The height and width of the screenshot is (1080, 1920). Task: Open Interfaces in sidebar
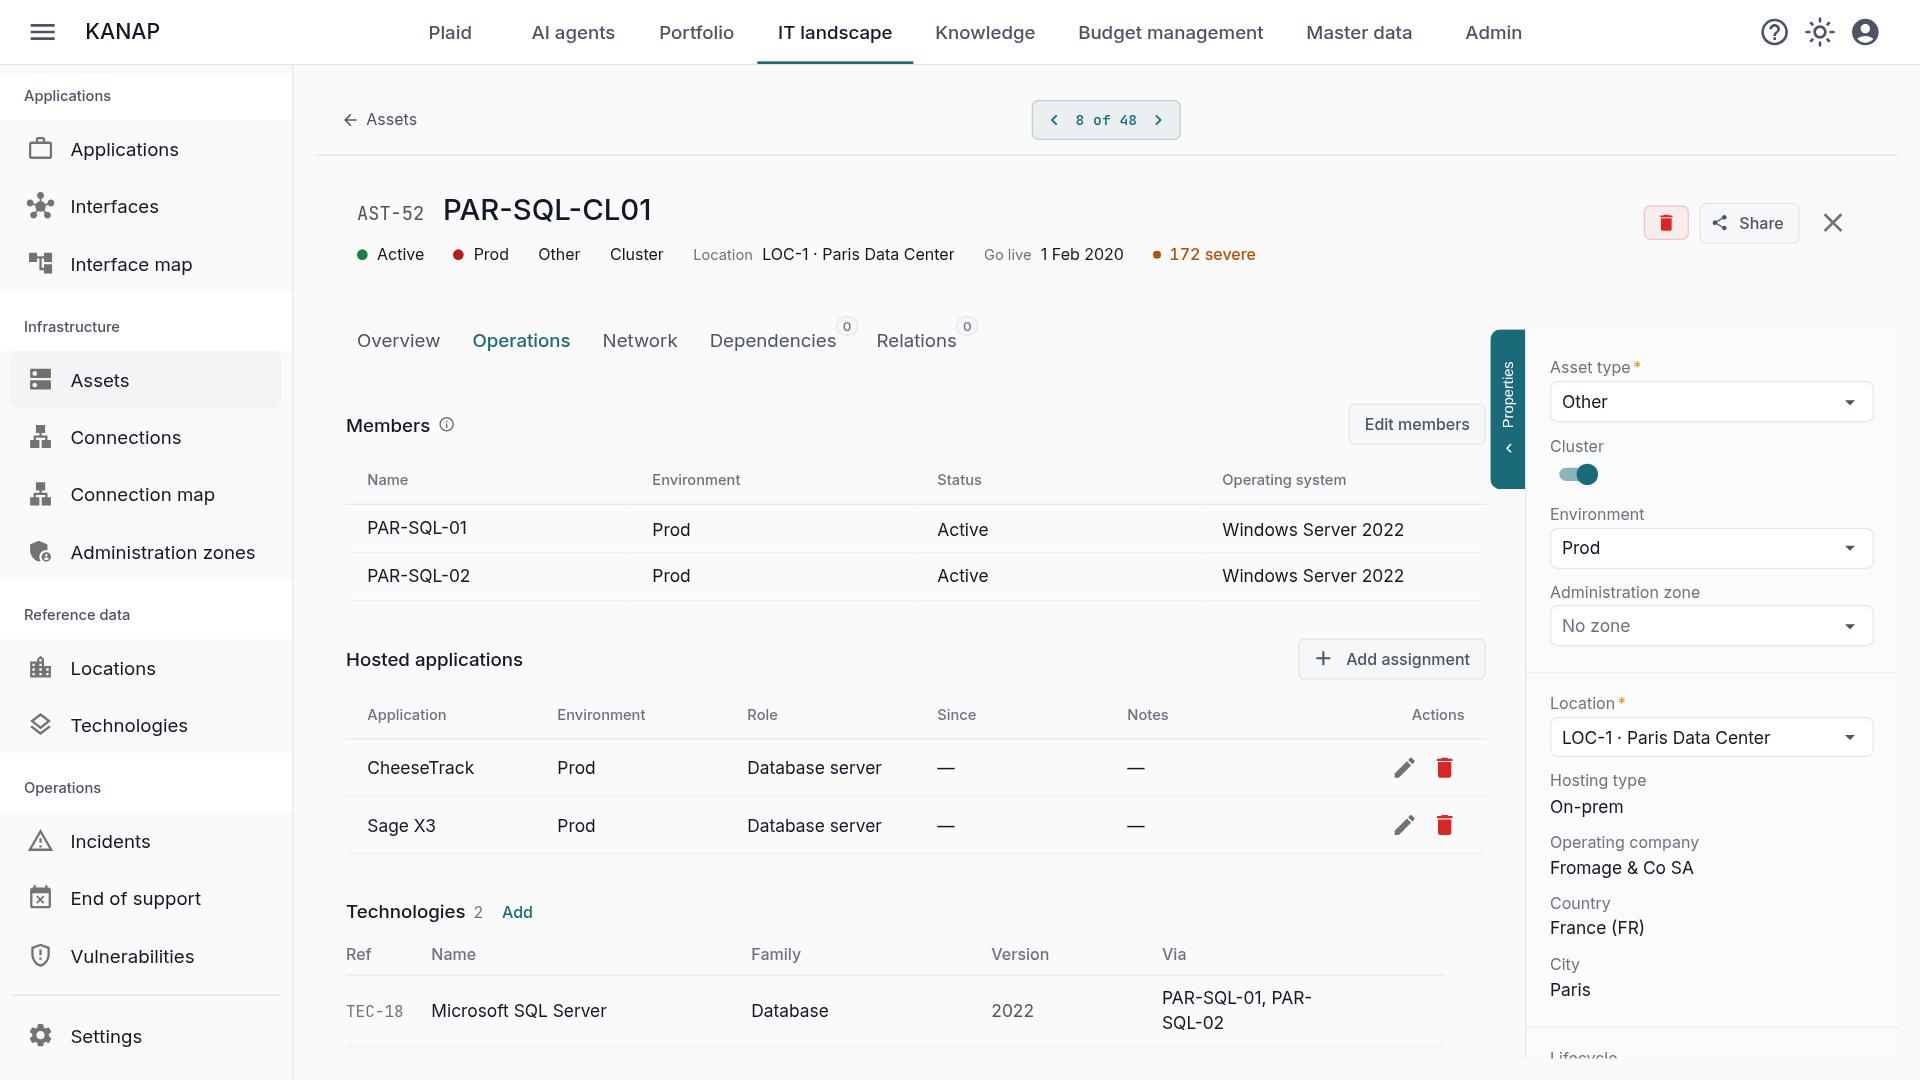point(146,206)
